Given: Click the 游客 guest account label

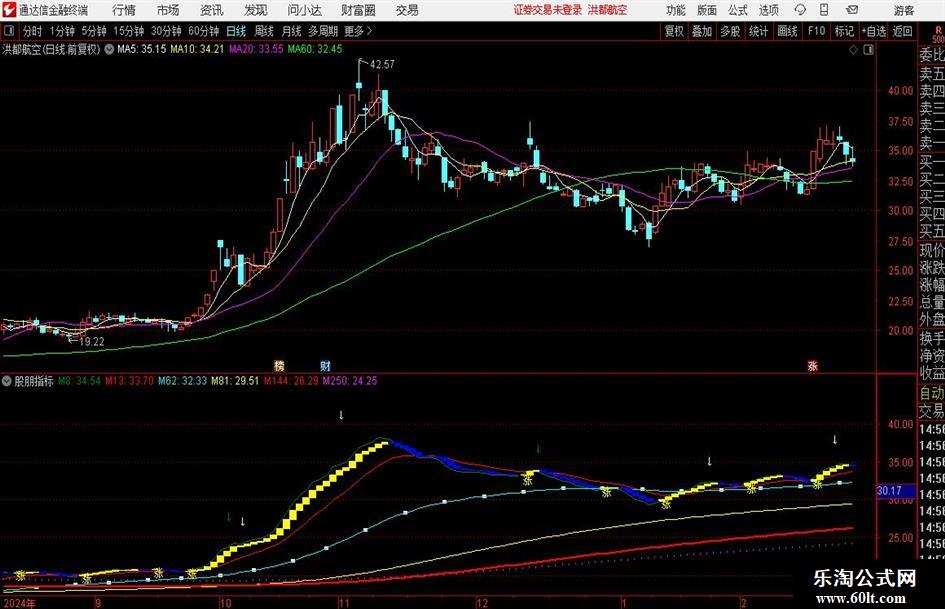Looking at the screenshot, I should pyautogui.click(x=904, y=10).
